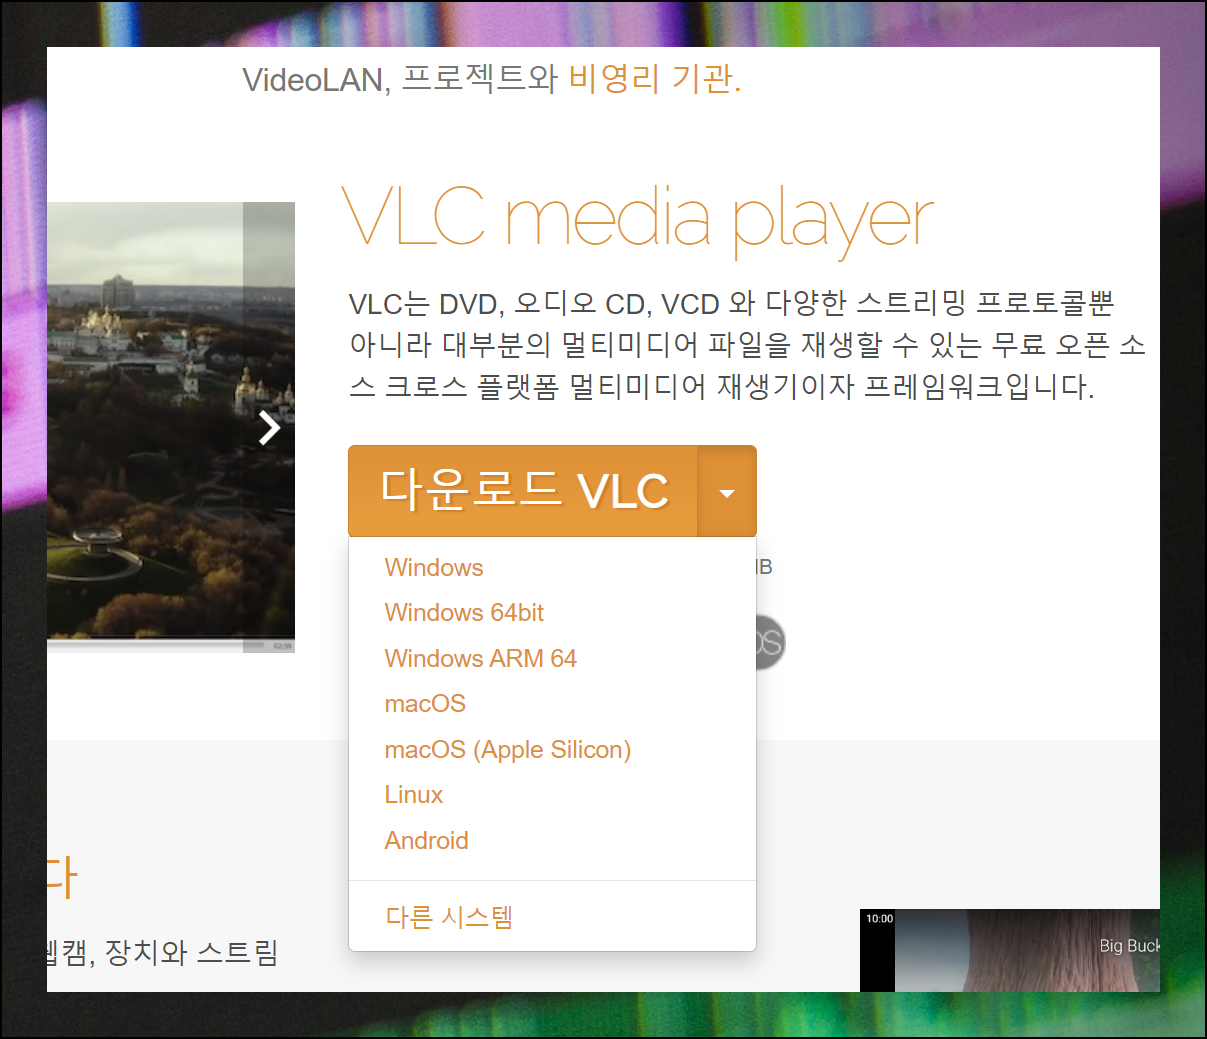Open the Big Buck video thumbnail
Viewport: 1207px width, 1039px height.
coord(1010,950)
